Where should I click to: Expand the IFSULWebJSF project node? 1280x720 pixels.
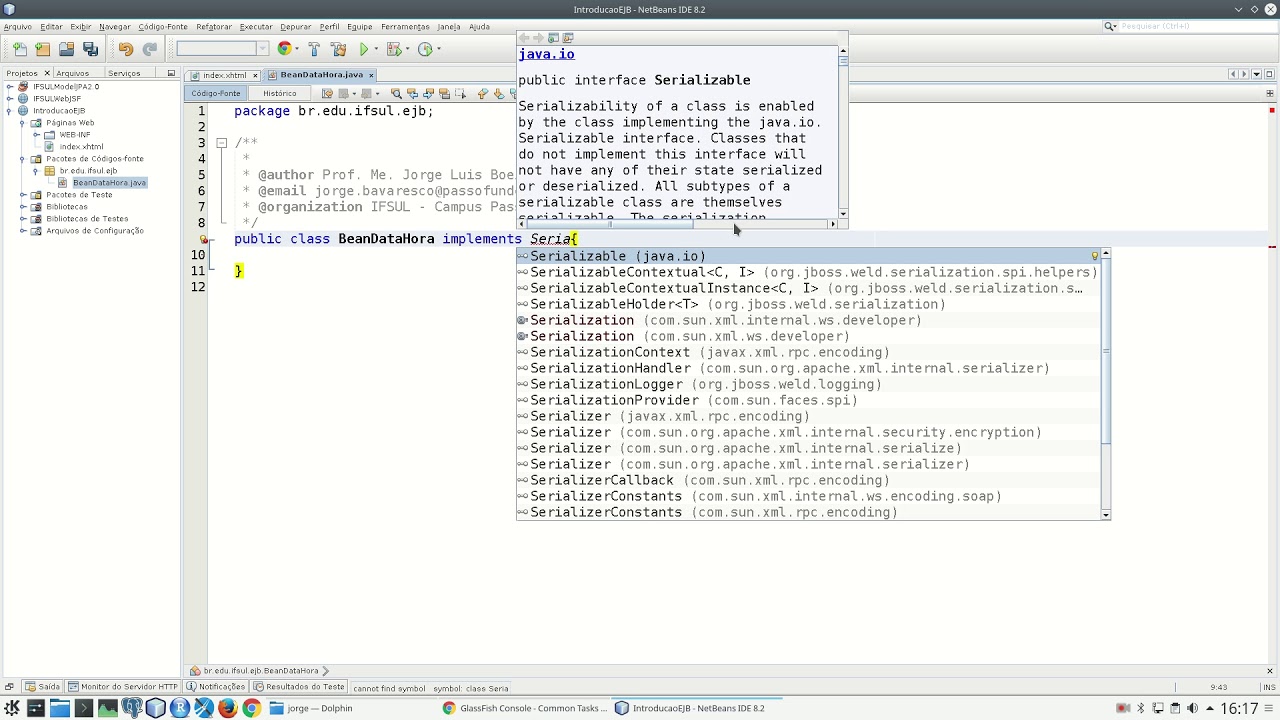click(x=10, y=99)
